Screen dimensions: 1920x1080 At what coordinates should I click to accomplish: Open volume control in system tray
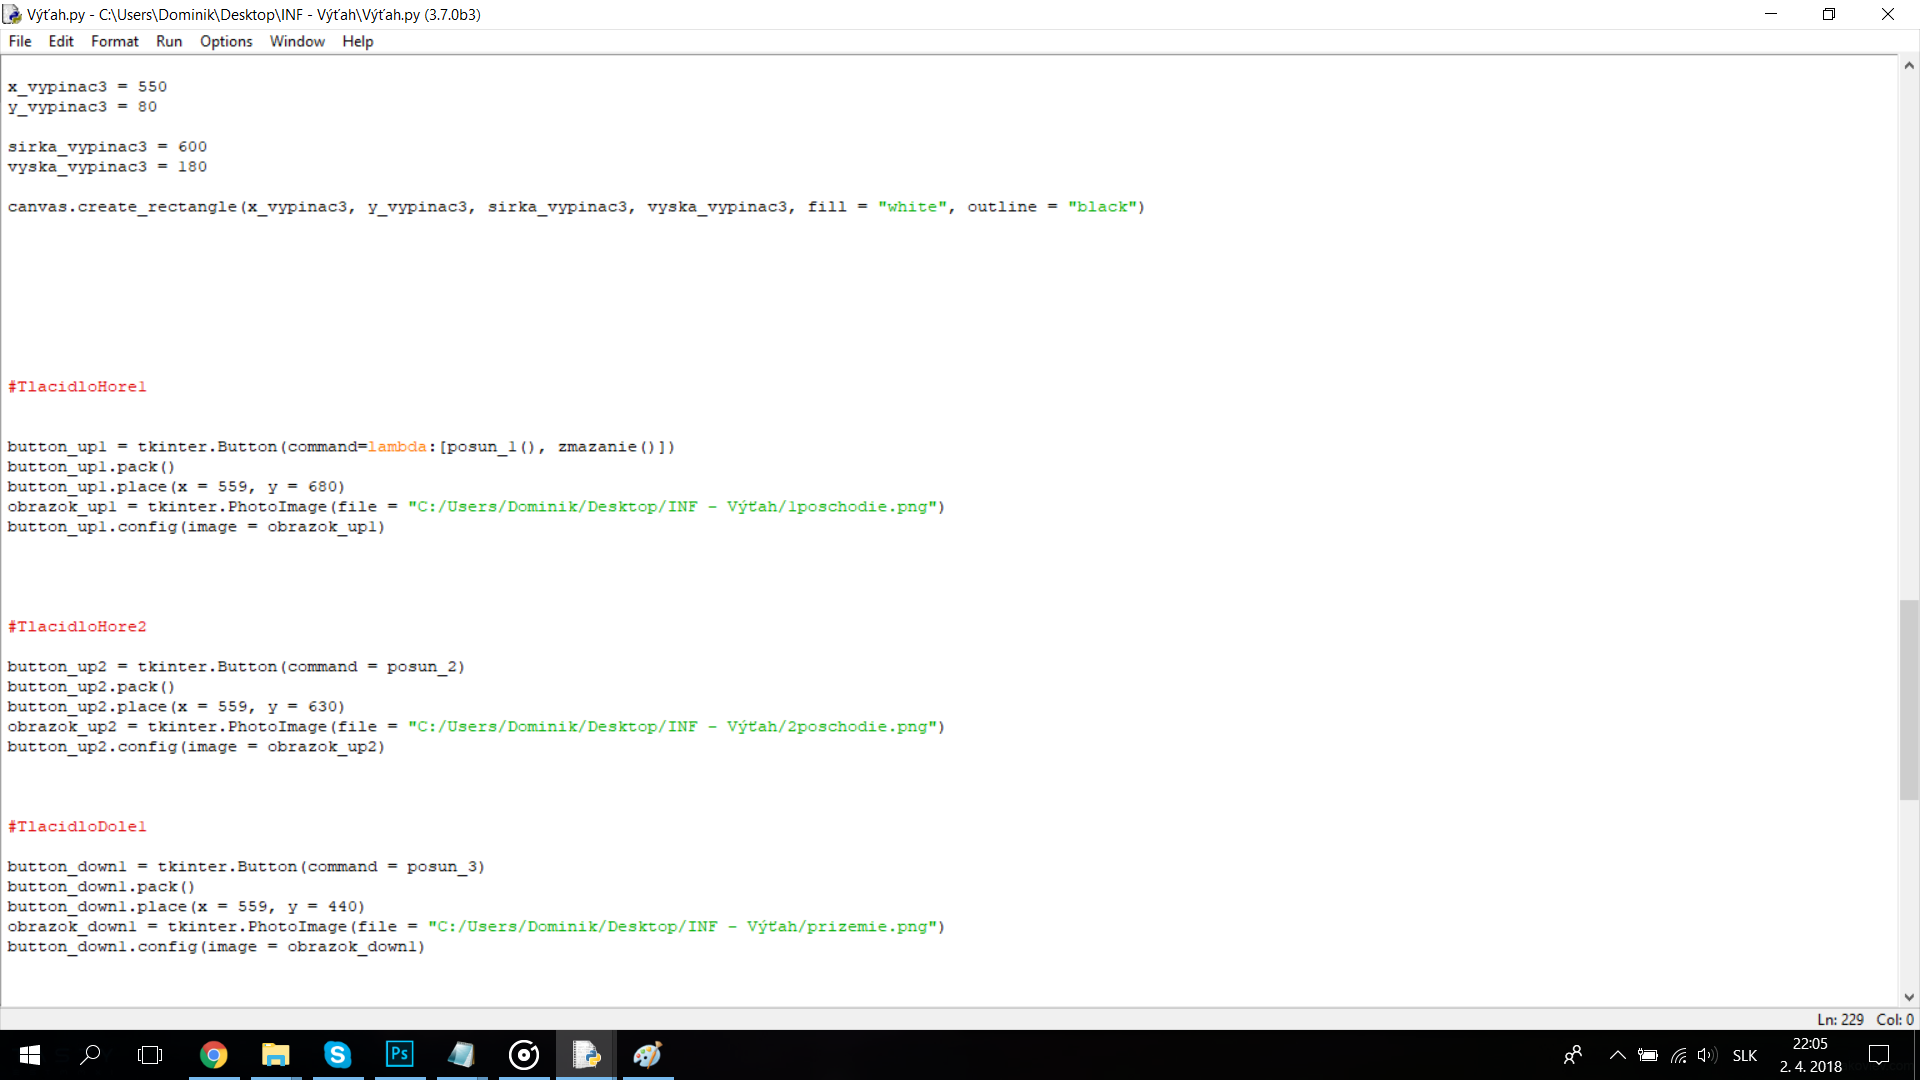[x=1706, y=1055]
